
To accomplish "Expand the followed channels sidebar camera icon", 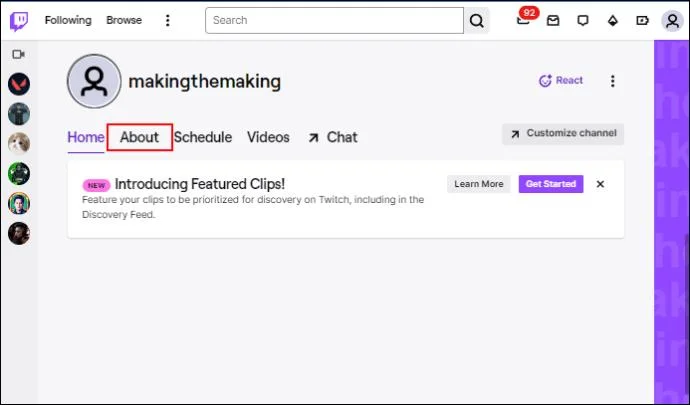I will tap(18, 54).
